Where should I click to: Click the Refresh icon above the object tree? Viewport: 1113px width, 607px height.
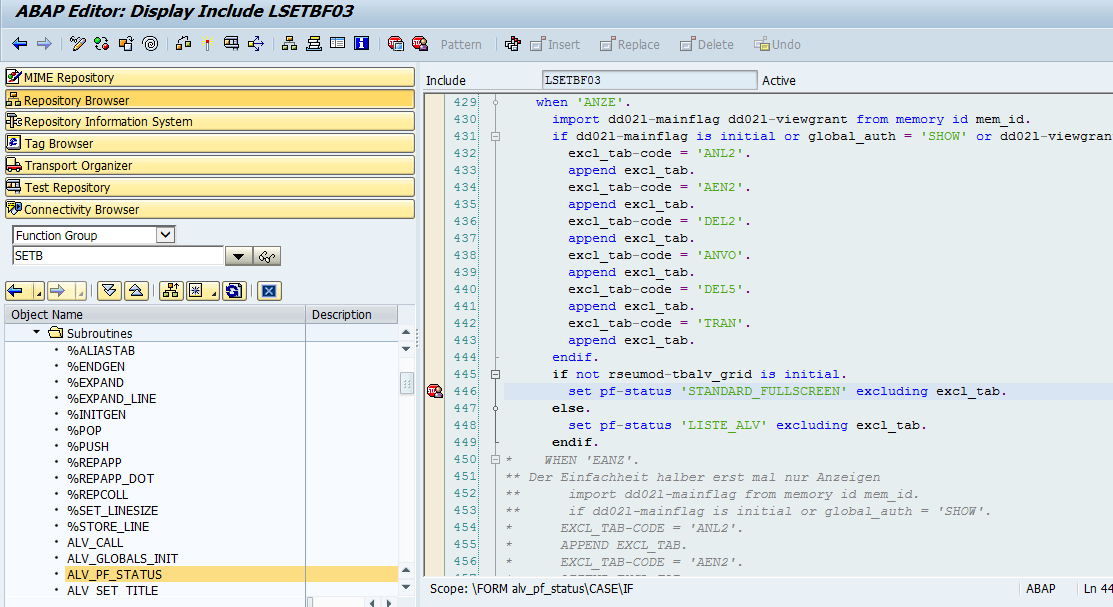(x=234, y=291)
